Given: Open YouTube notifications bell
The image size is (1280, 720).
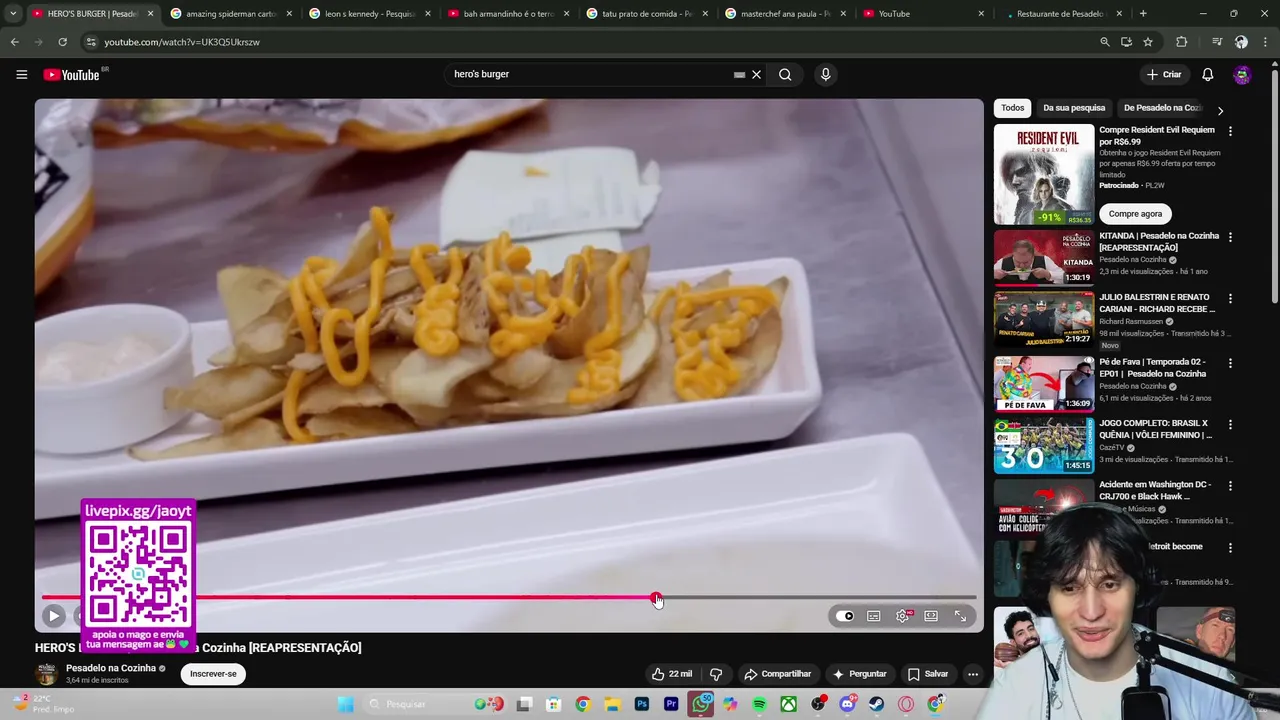Looking at the screenshot, I should (x=1207, y=74).
